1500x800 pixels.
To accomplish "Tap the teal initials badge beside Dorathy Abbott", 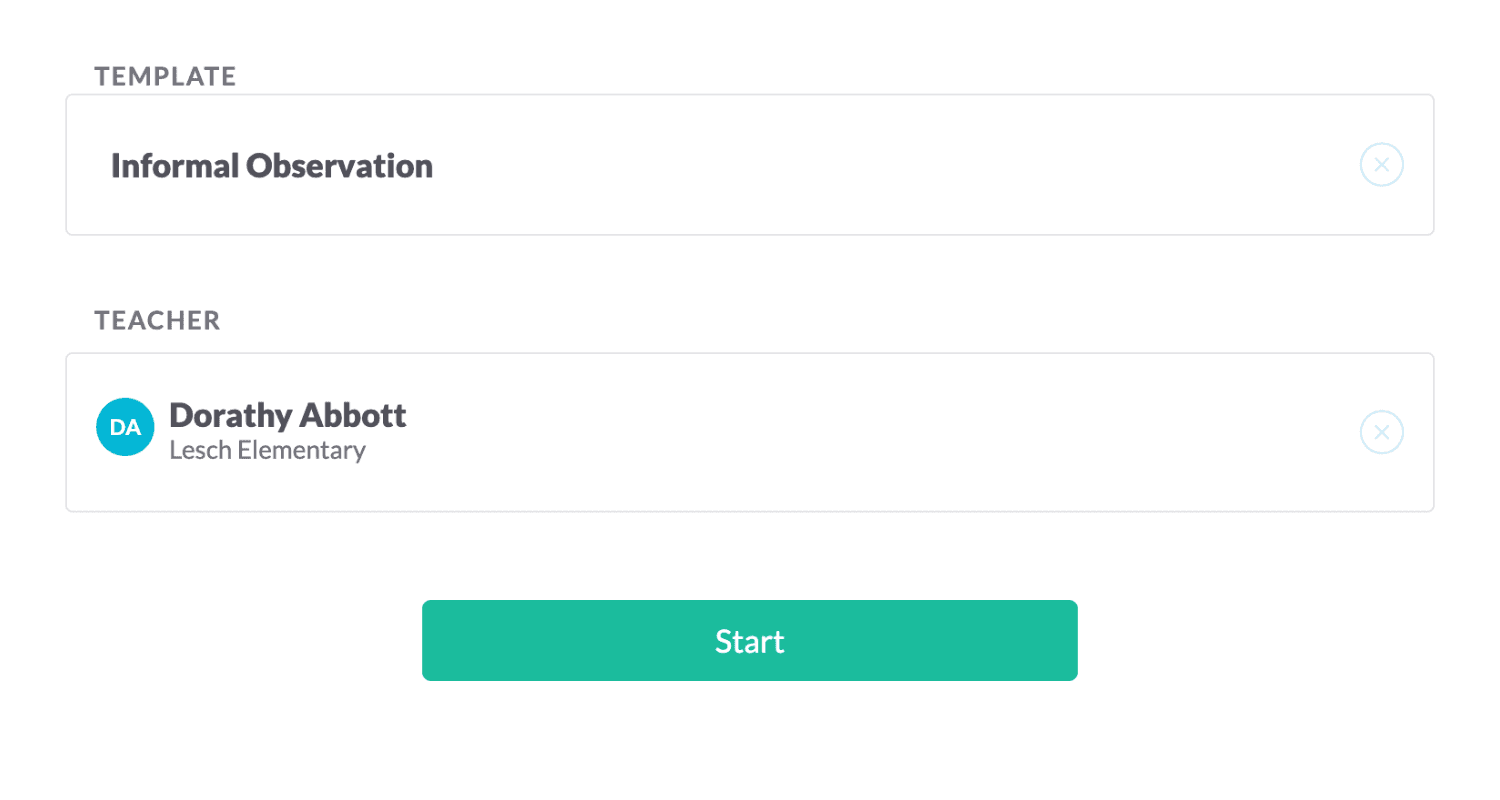I will [x=125, y=427].
